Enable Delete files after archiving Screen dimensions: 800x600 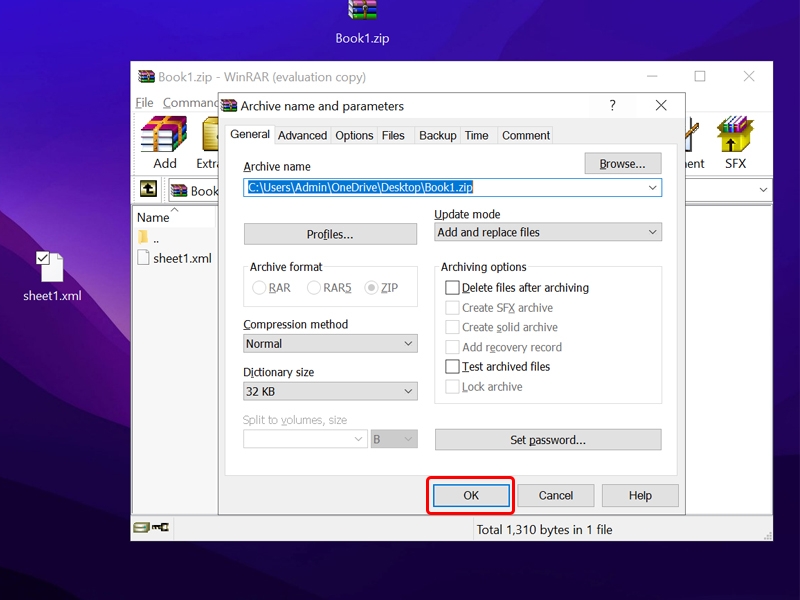coord(453,288)
